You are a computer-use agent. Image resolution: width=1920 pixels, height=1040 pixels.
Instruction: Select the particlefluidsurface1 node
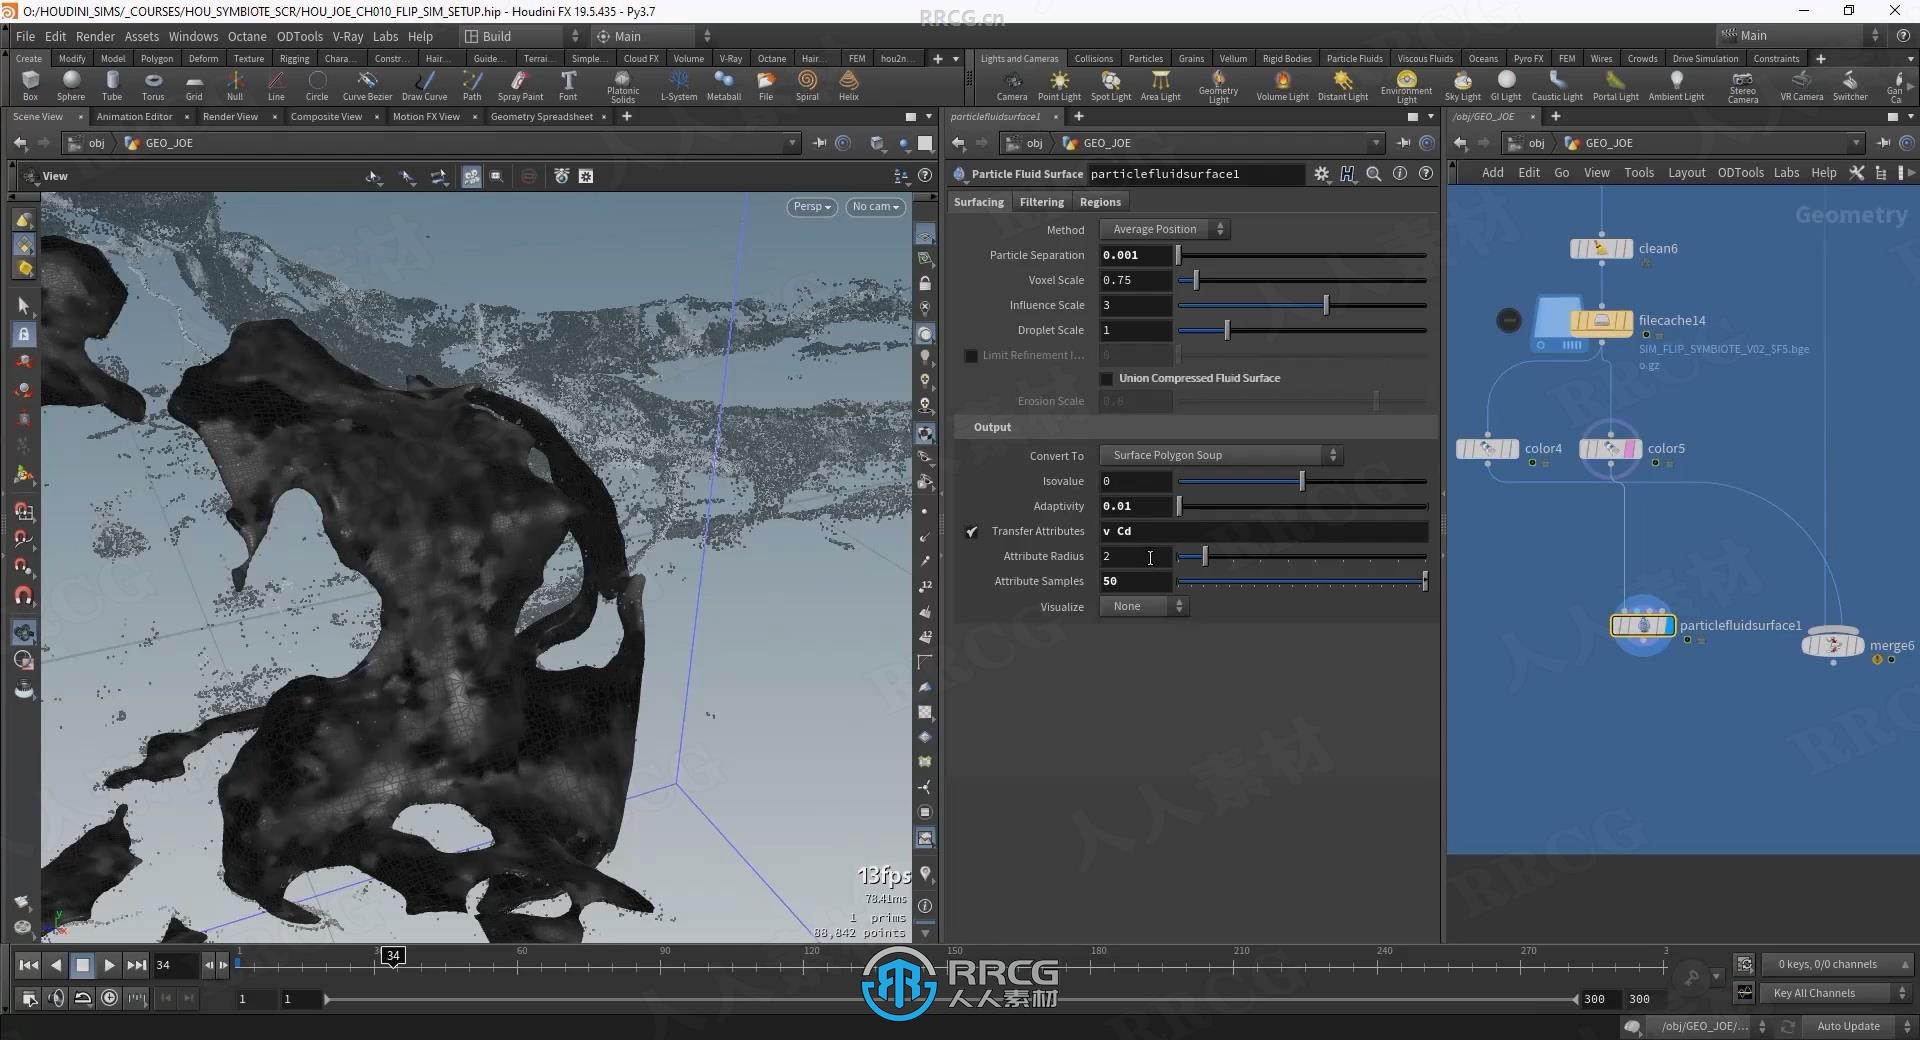coord(1642,626)
